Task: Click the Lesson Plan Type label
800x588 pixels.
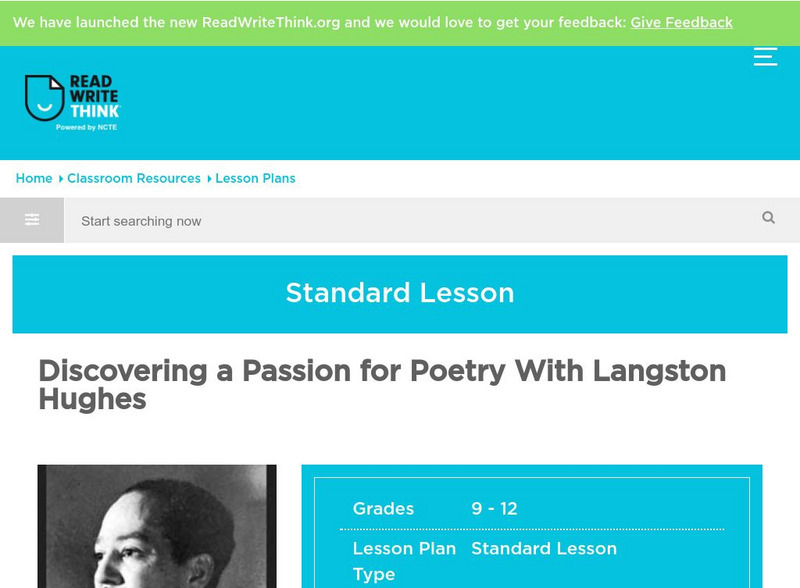Action: [404, 561]
